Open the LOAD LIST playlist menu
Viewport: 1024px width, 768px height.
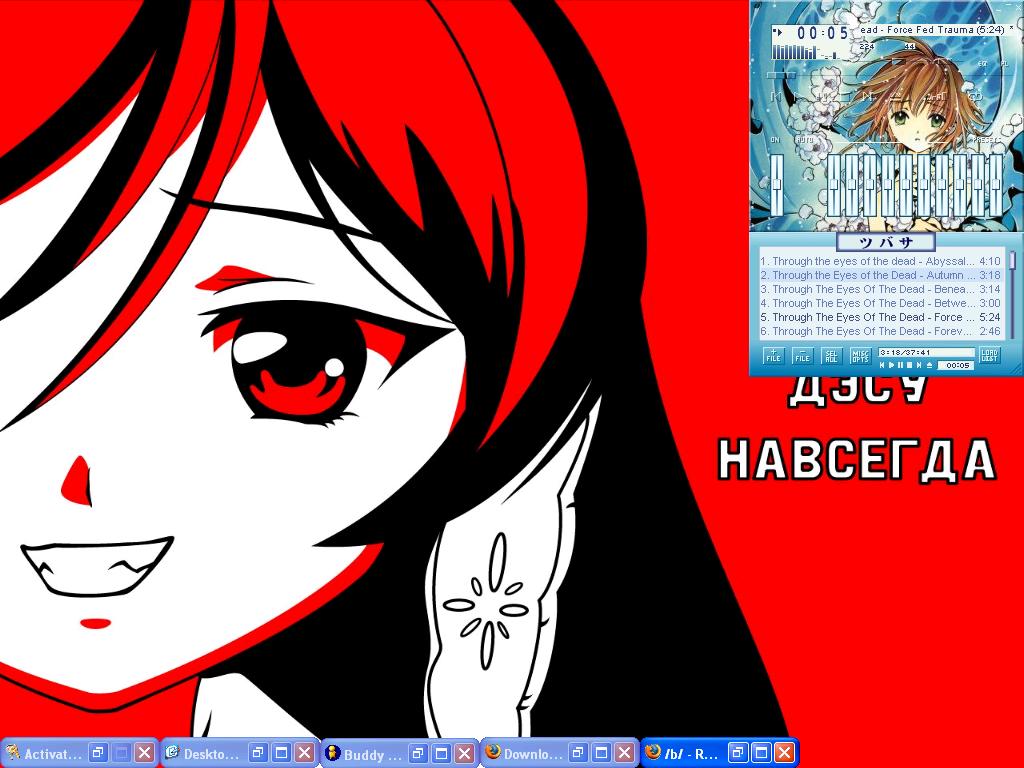tap(990, 355)
